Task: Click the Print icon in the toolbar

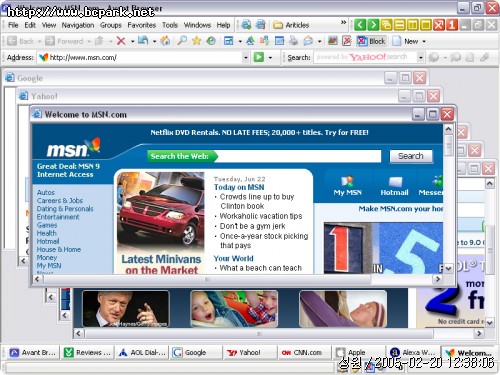Action: (x=293, y=41)
